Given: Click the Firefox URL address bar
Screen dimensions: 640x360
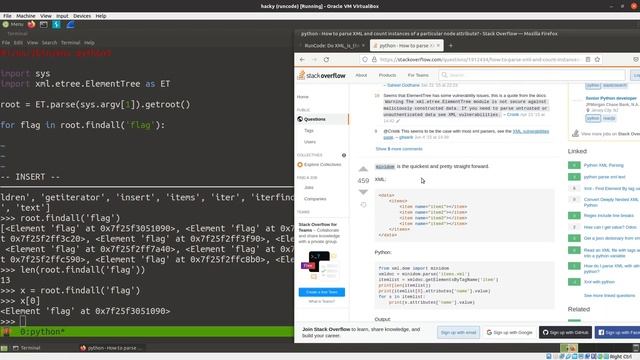Looking at the screenshot, I should tap(480, 60).
